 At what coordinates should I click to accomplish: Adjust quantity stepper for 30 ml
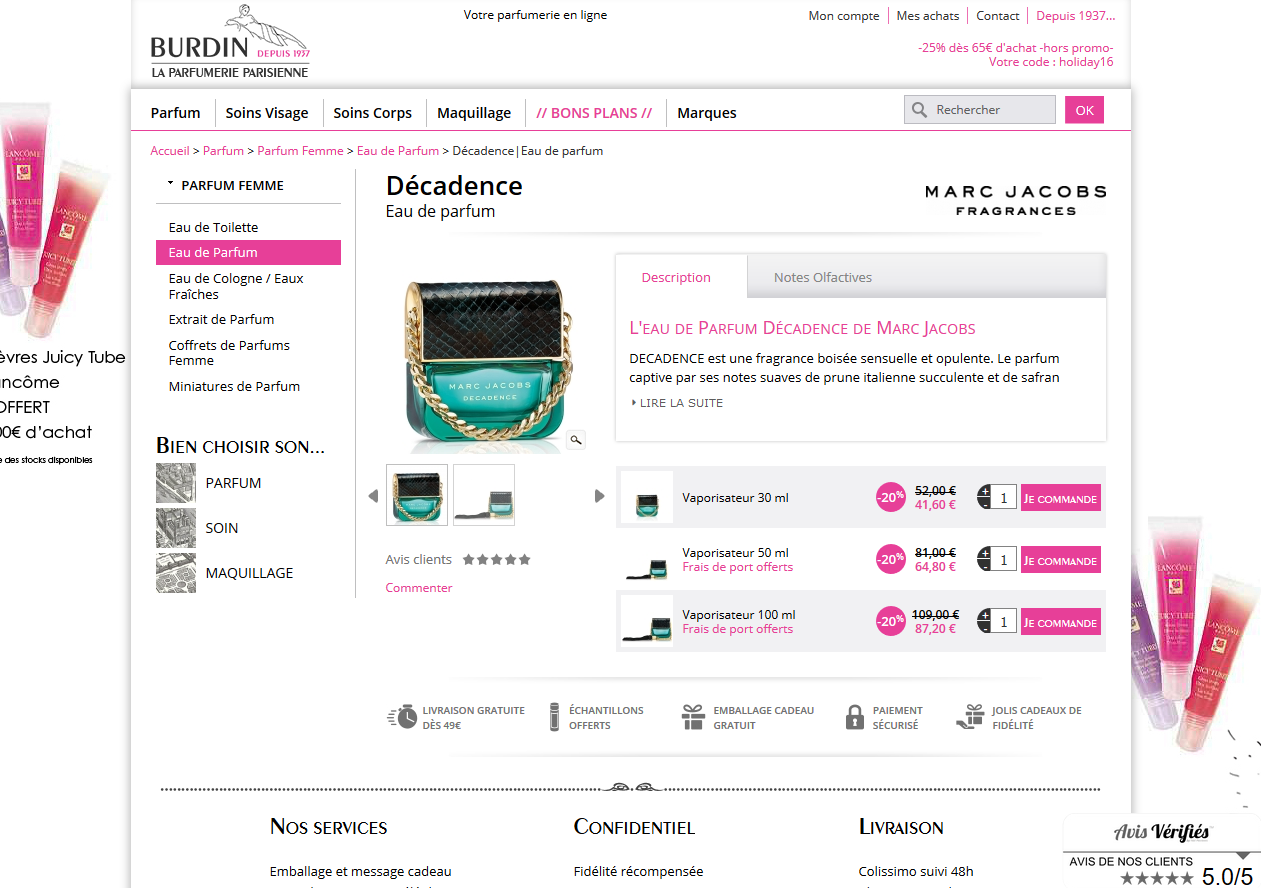(984, 497)
